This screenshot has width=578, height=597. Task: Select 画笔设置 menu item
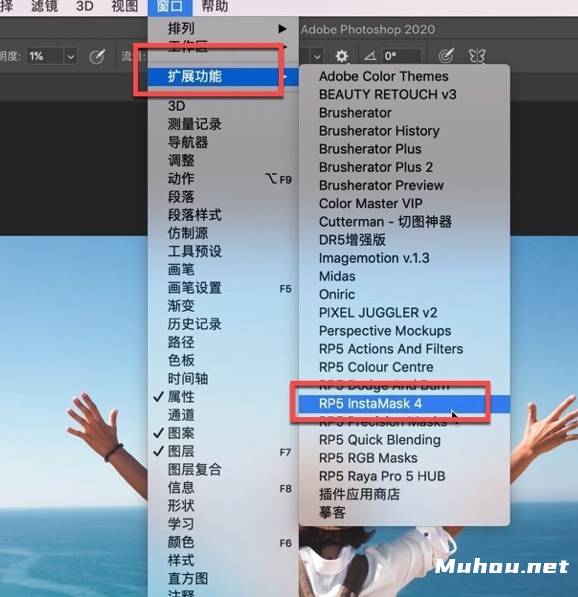coord(223,288)
